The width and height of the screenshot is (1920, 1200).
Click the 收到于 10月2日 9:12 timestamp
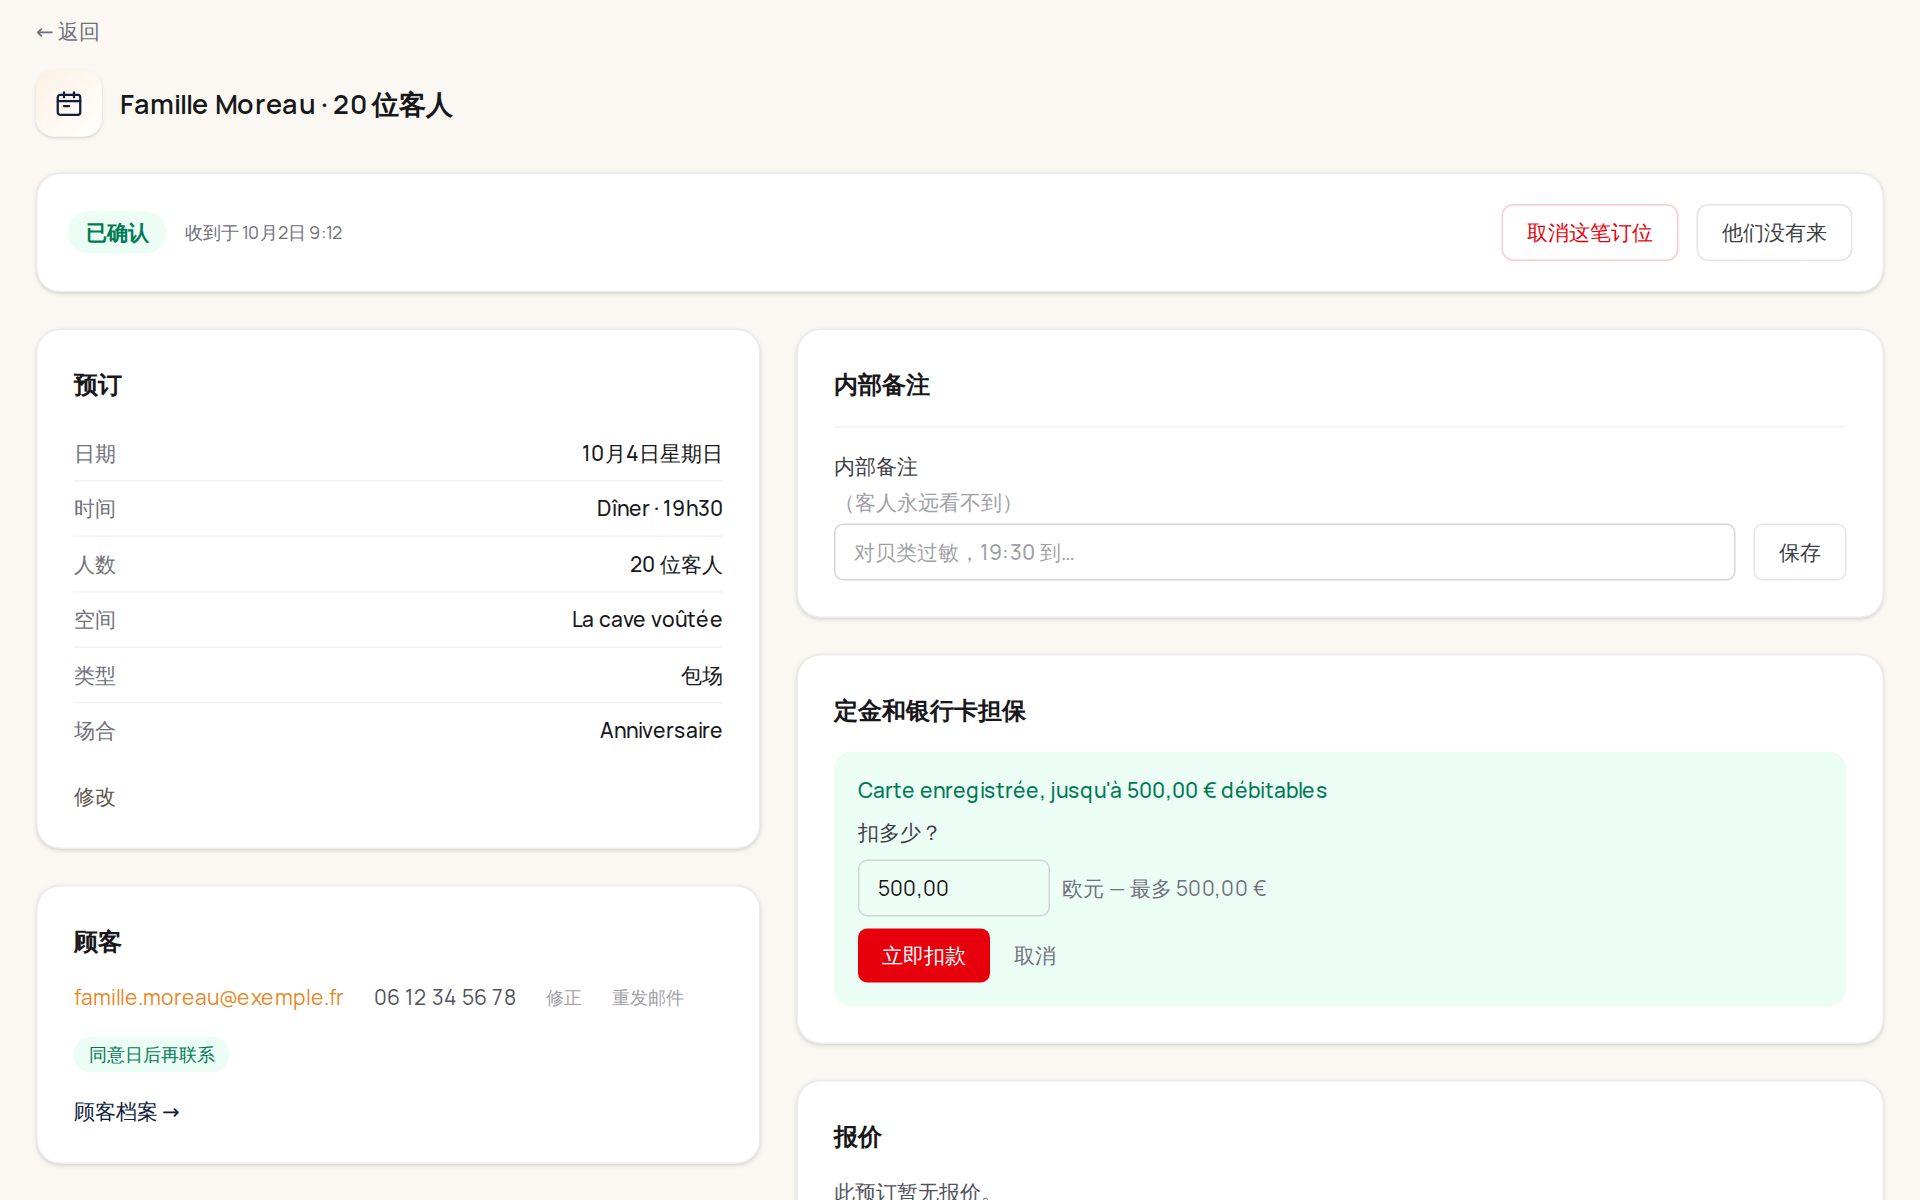pos(264,233)
